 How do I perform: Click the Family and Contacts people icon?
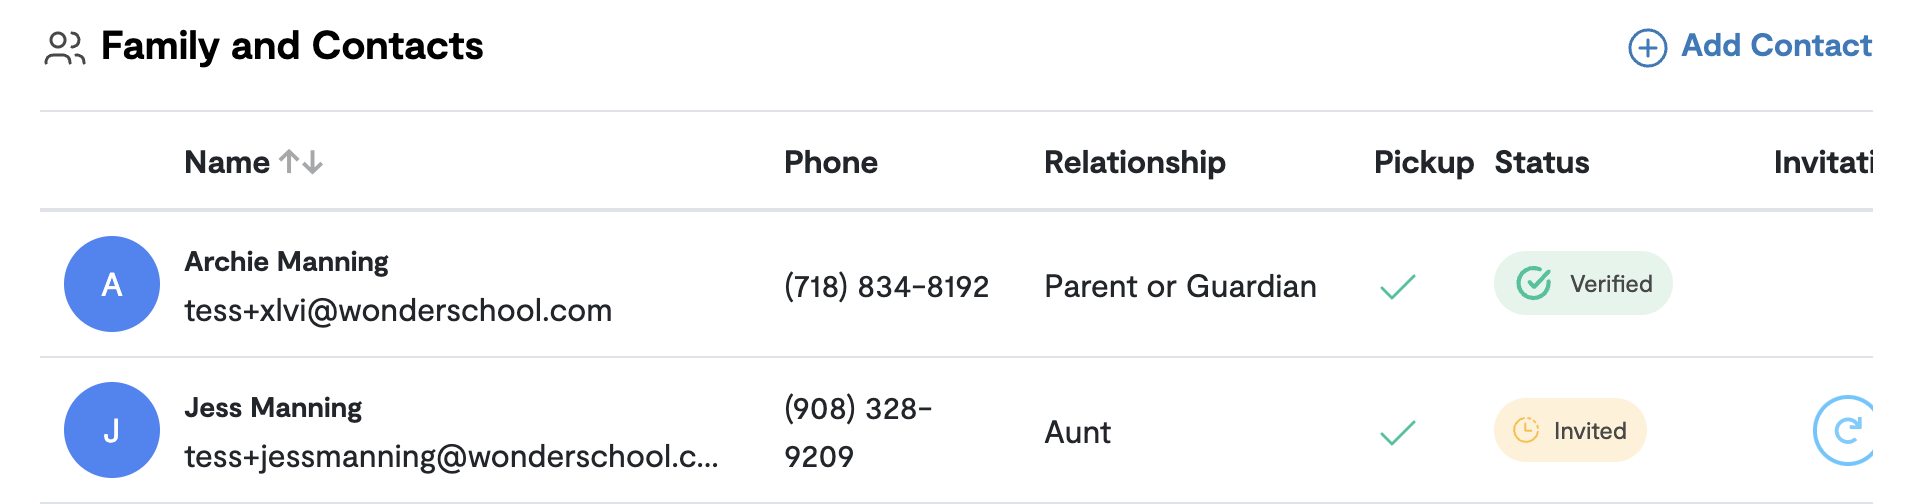coord(65,48)
